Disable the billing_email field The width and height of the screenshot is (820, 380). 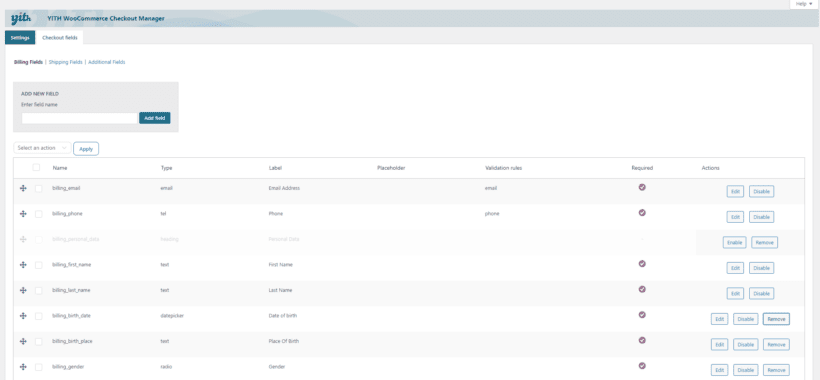(x=761, y=191)
